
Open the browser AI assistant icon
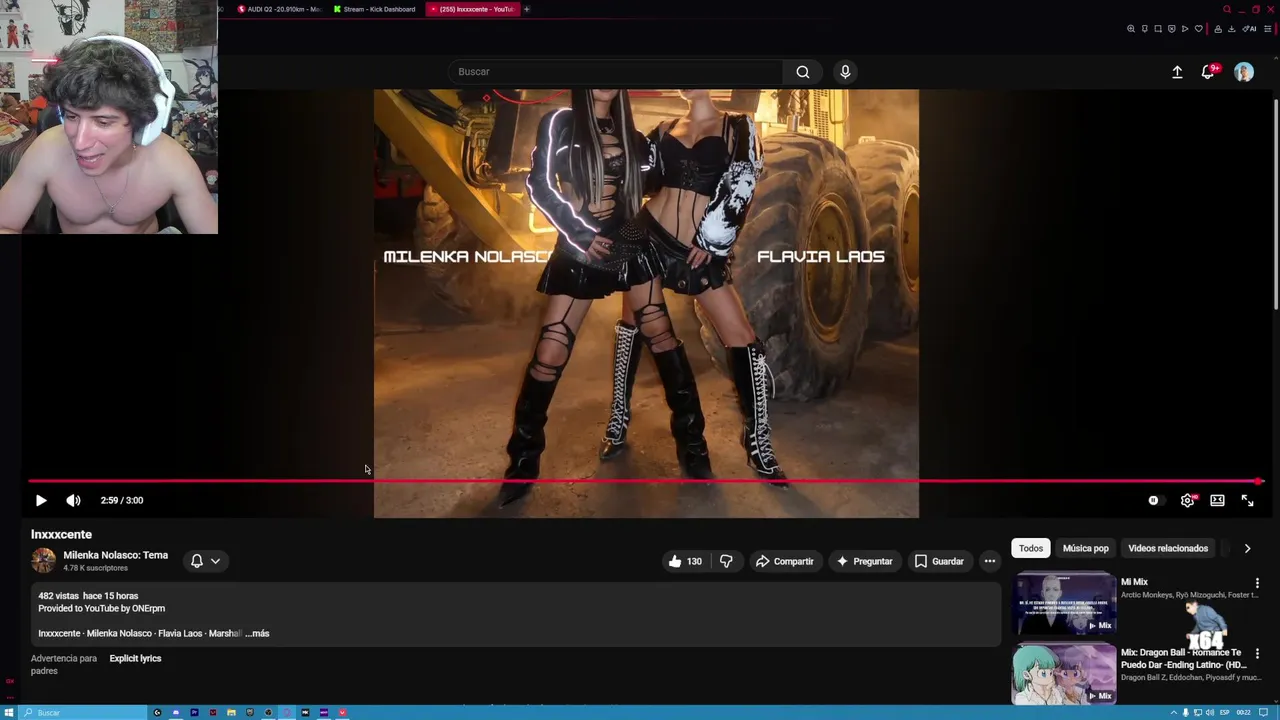pyautogui.click(x=1249, y=29)
